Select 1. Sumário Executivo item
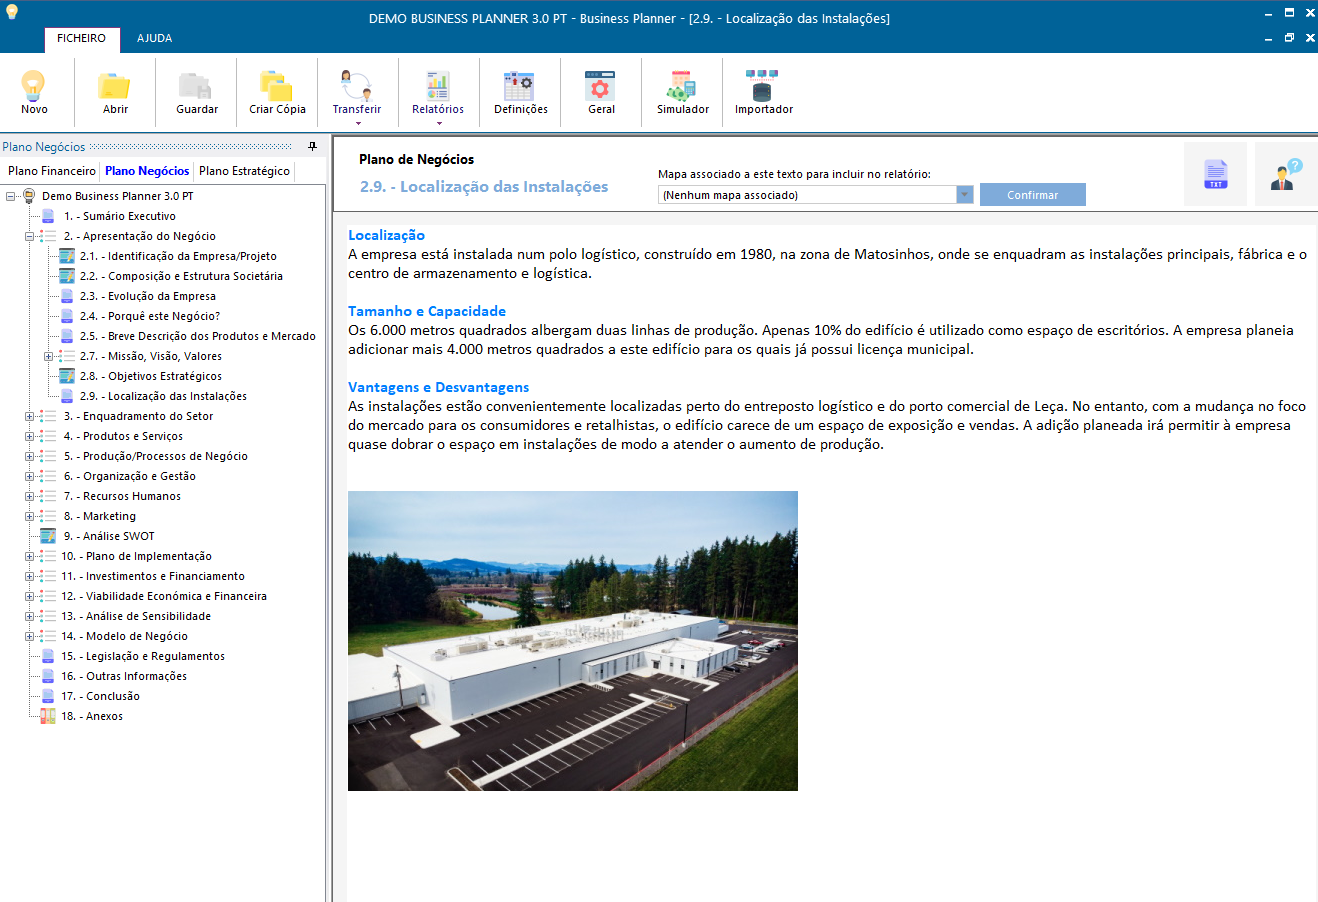1318x902 pixels. tap(120, 216)
